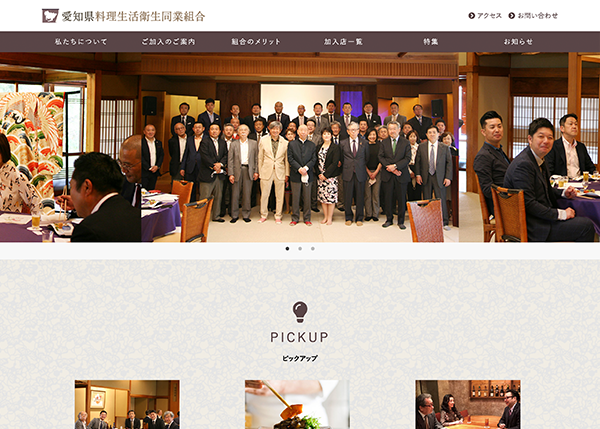Select the first slideshow dot

click(x=287, y=249)
